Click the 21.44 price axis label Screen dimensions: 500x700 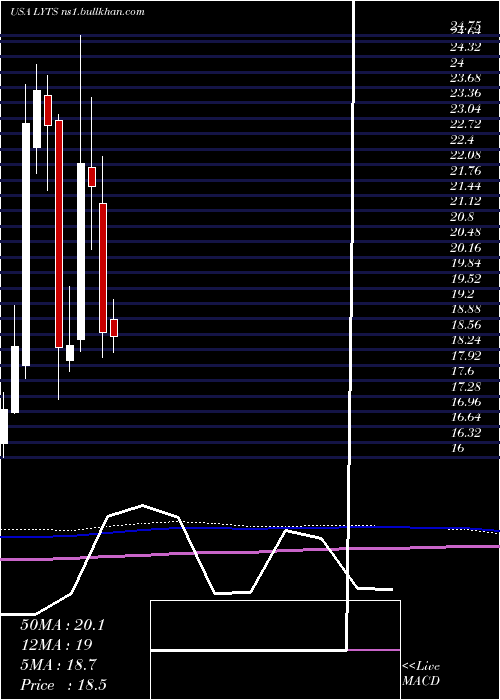click(x=466, y=186)
